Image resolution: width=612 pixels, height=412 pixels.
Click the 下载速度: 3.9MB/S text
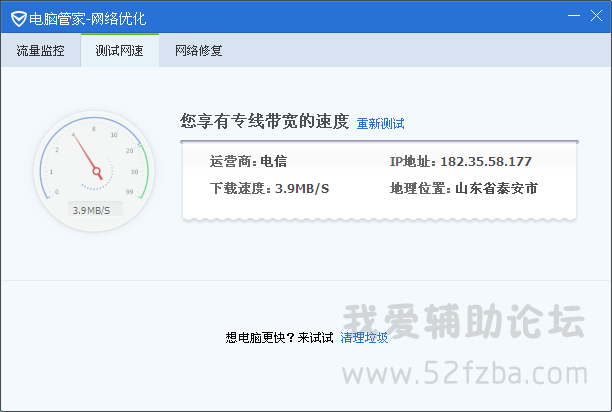269,188
